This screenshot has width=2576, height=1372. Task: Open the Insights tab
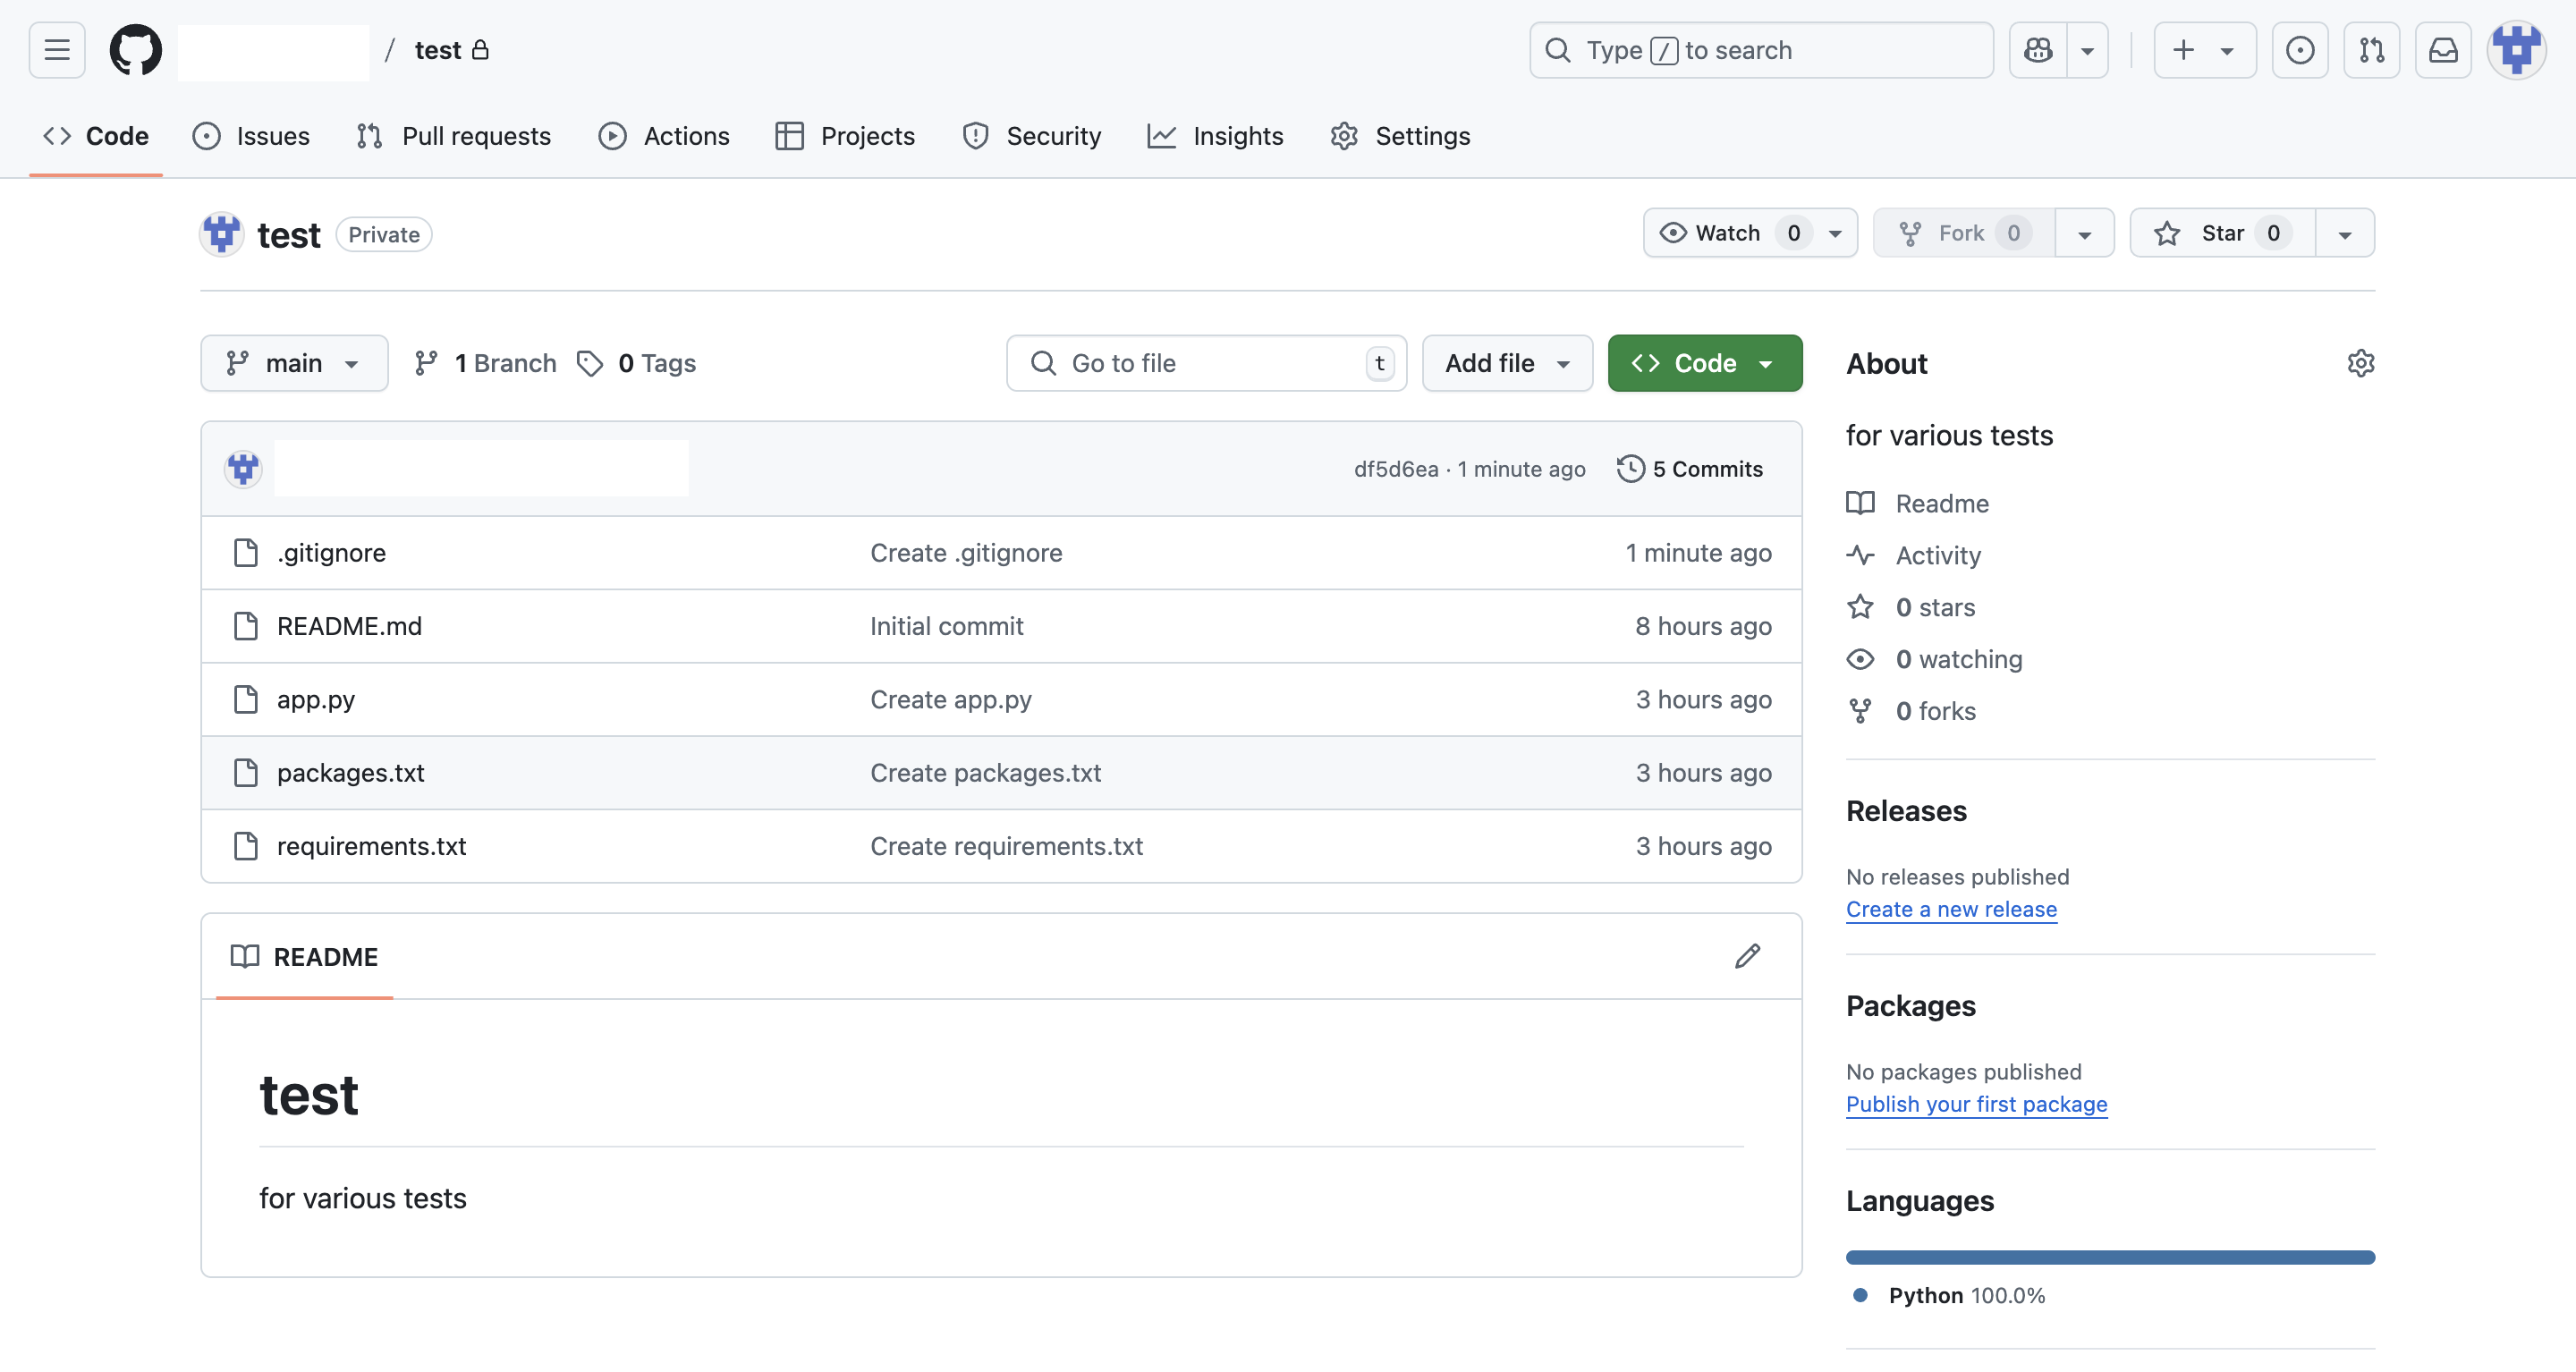[x=1215, y=136]
